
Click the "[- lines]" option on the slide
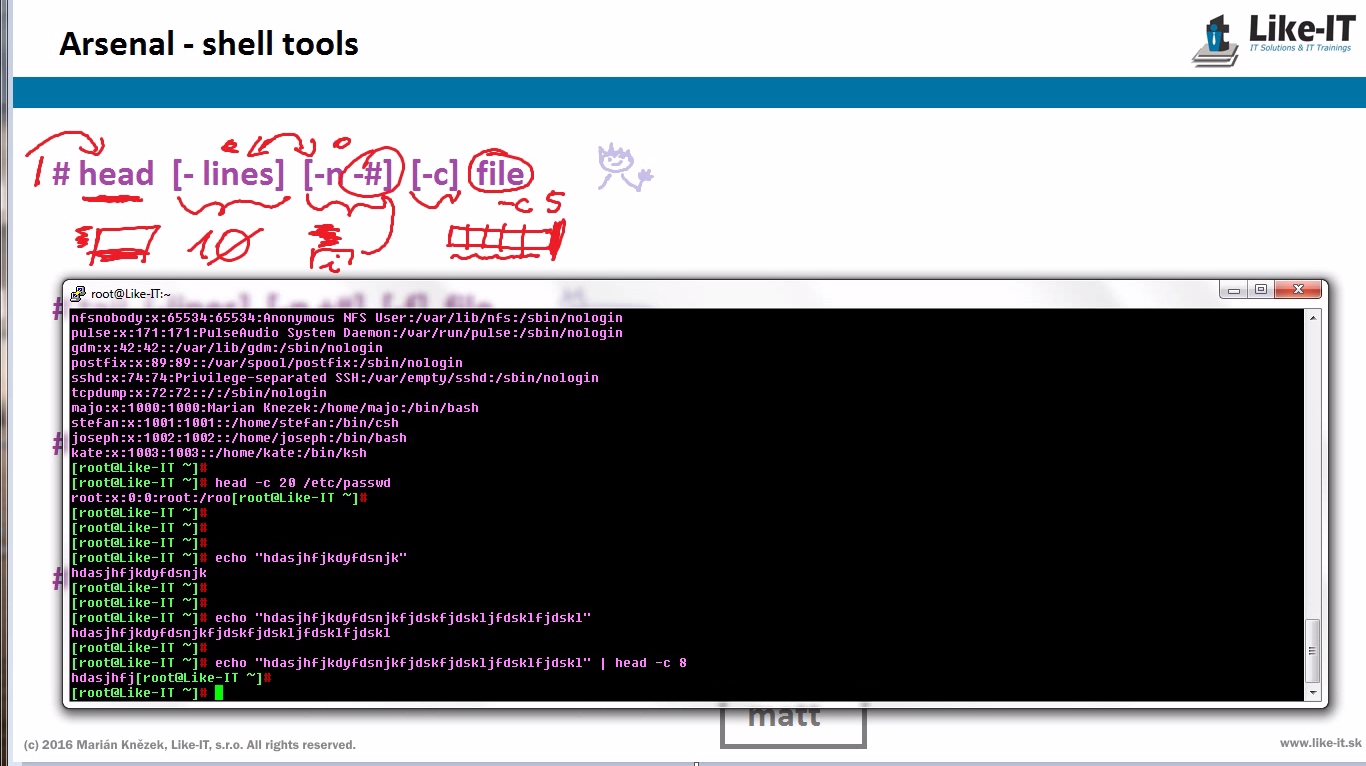coord(228,174)
